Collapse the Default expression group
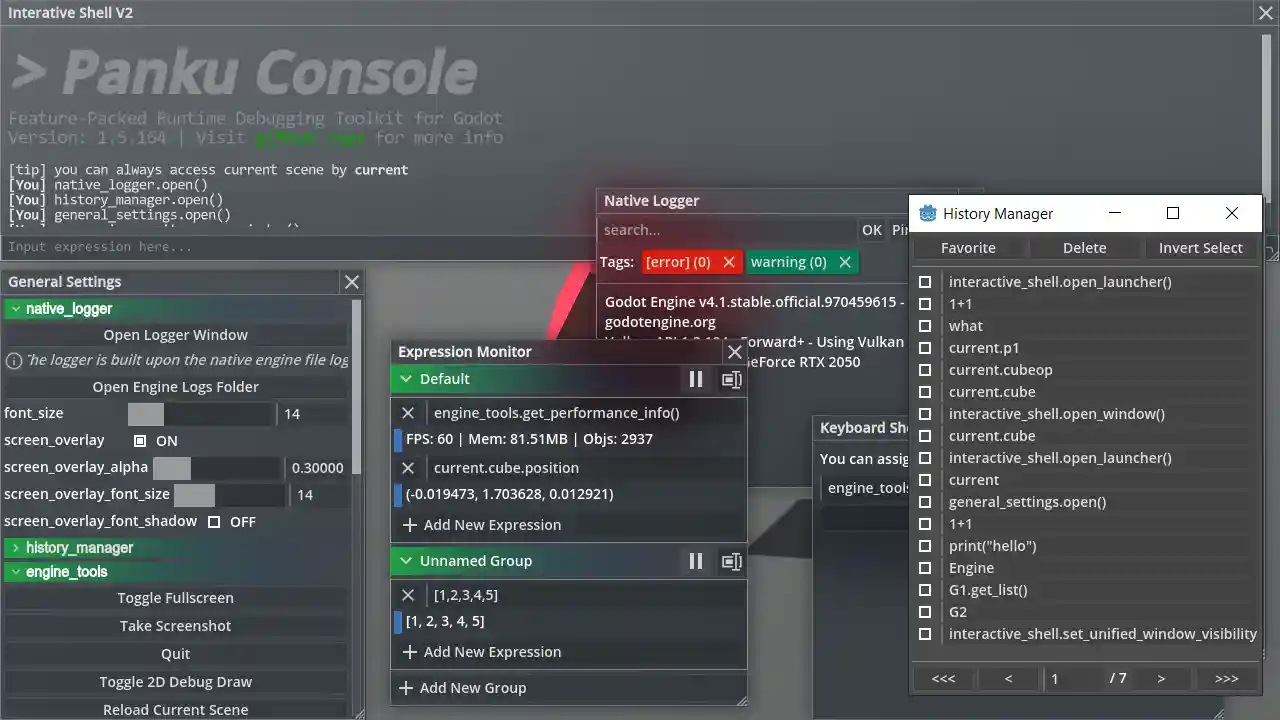The image size is (1280, 720). 405,379
